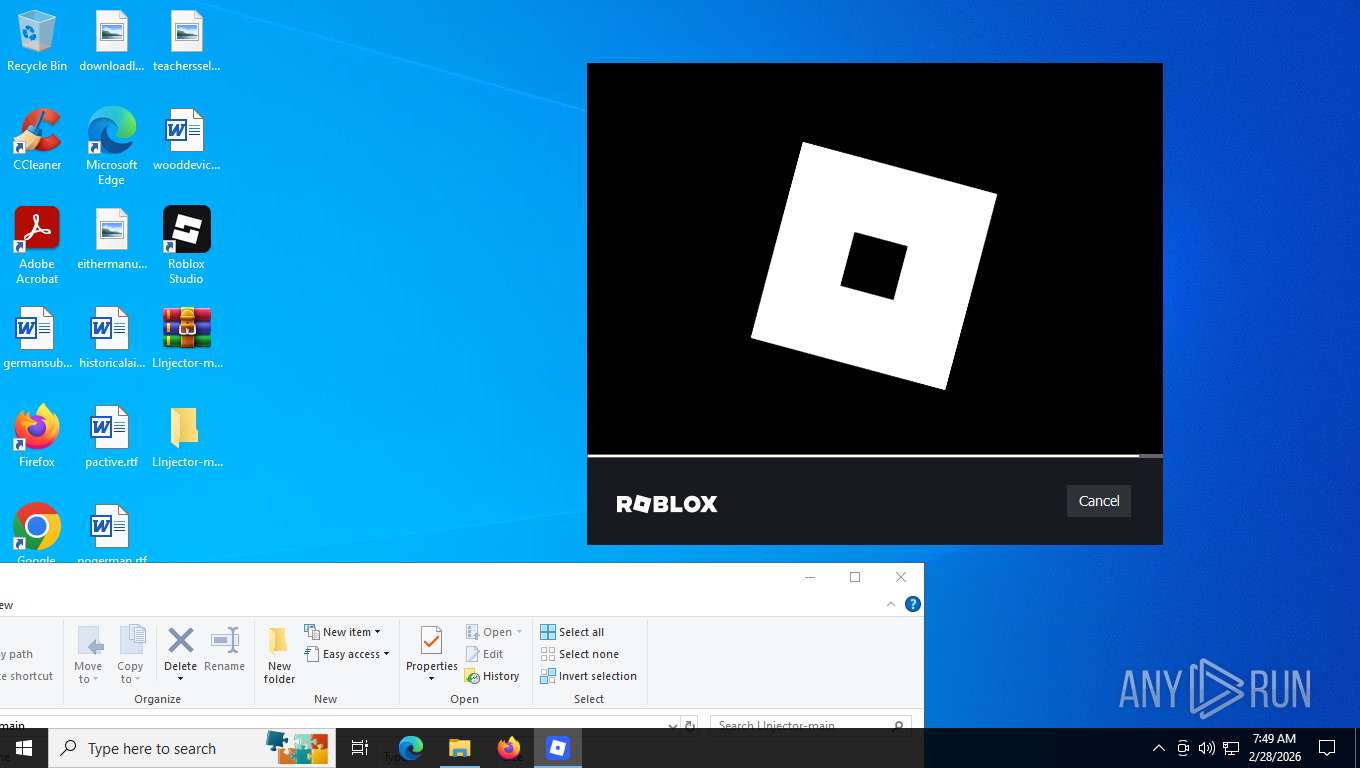The image size is (1360, 768).
Task: Select the germansub Word document
Action: 37,338
